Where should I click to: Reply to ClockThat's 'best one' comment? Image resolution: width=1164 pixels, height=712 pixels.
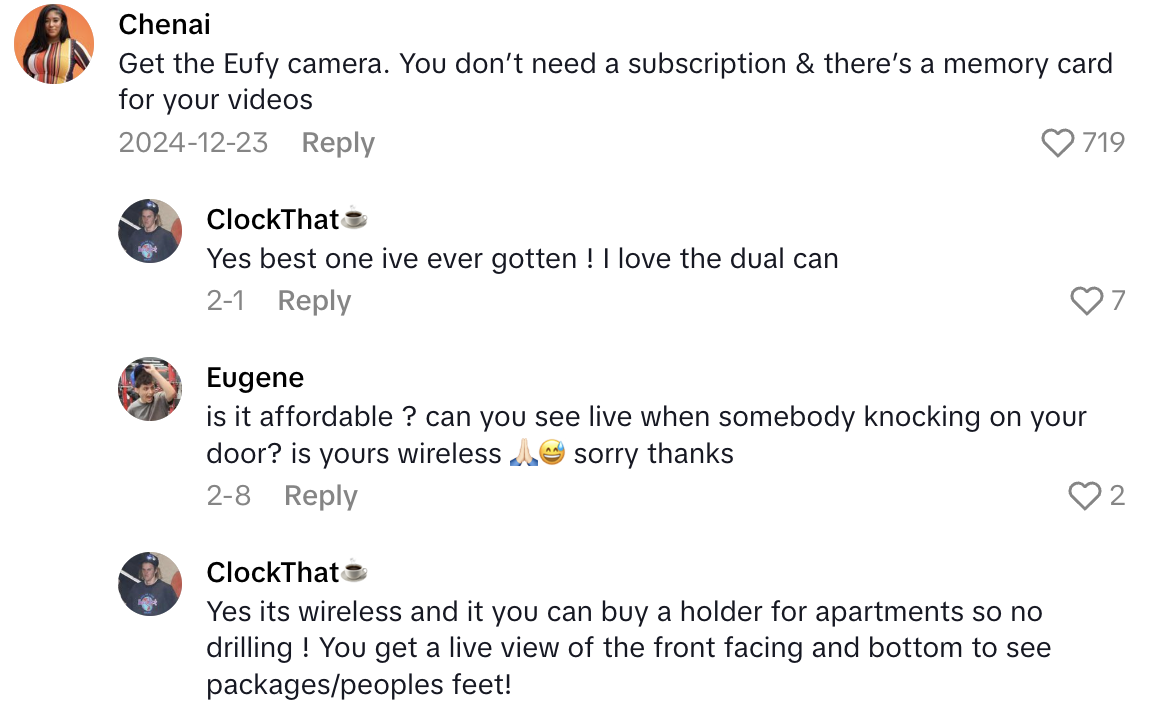coord(314,301)
